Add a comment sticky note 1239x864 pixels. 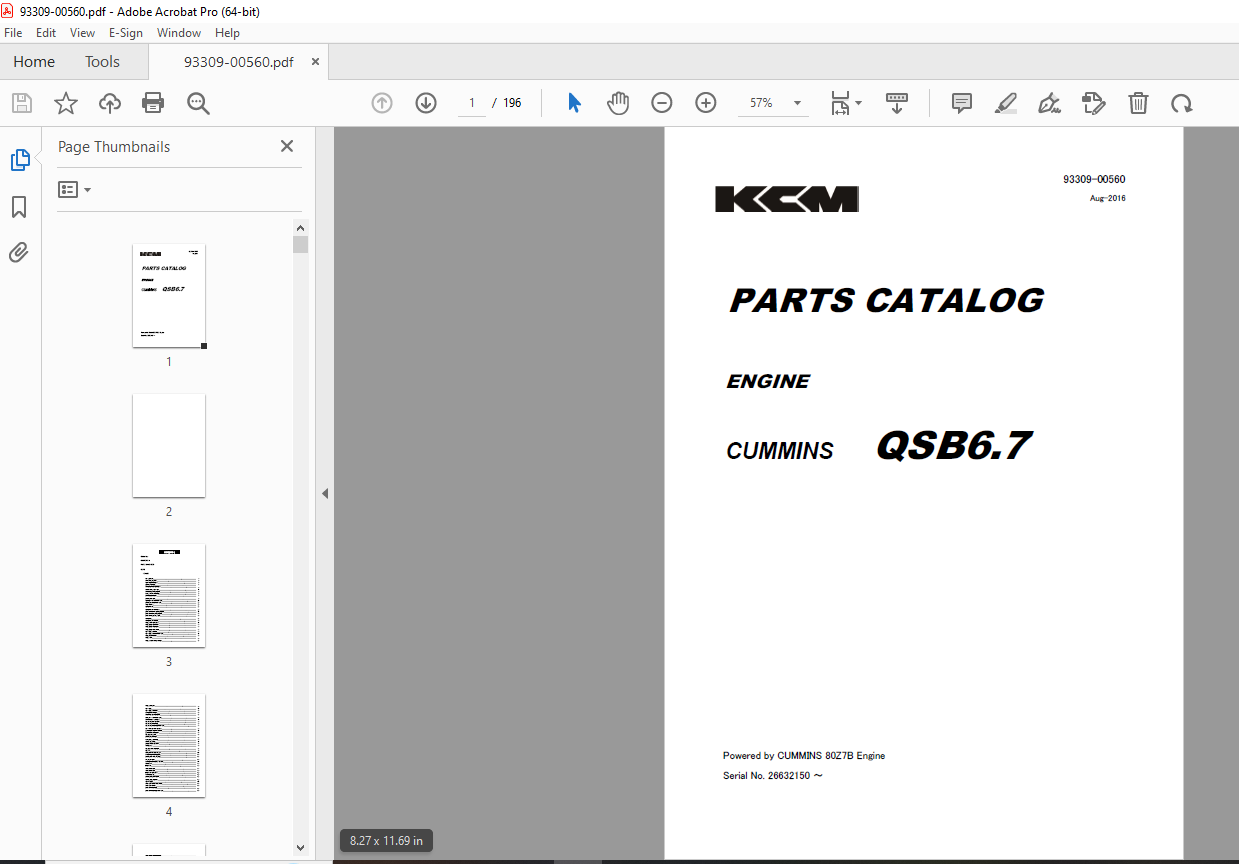tap(962, 102)
